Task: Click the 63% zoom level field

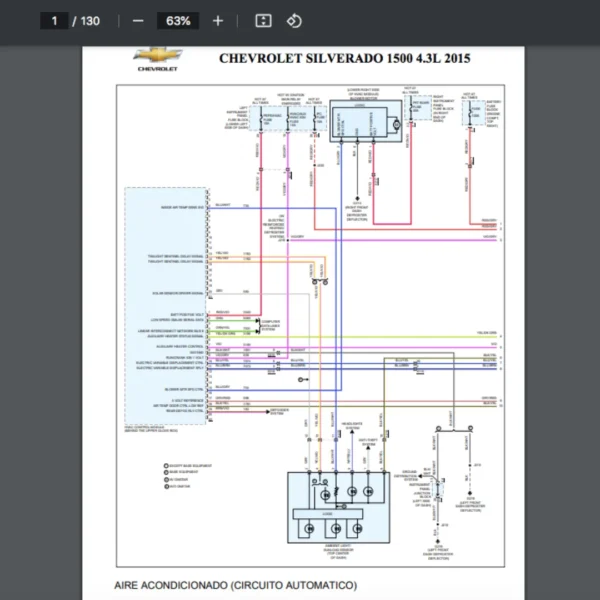Action: pyautogui.click(x=179, y=20)
